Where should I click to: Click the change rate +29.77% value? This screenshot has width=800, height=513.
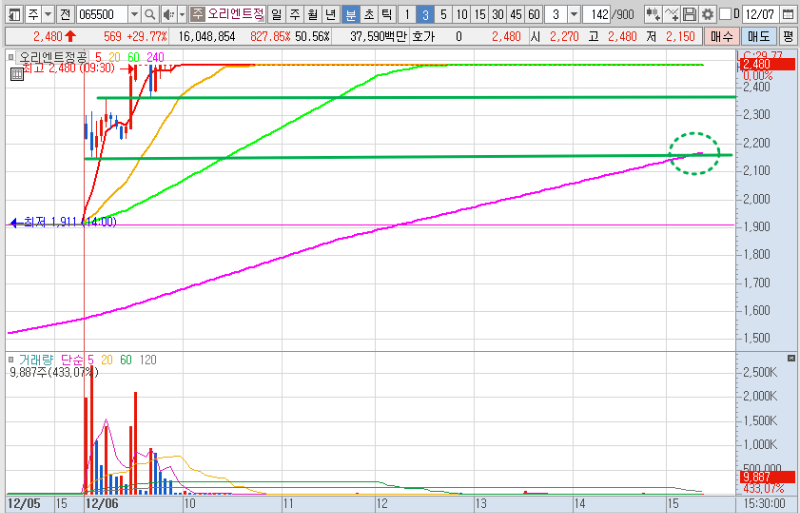147,36
